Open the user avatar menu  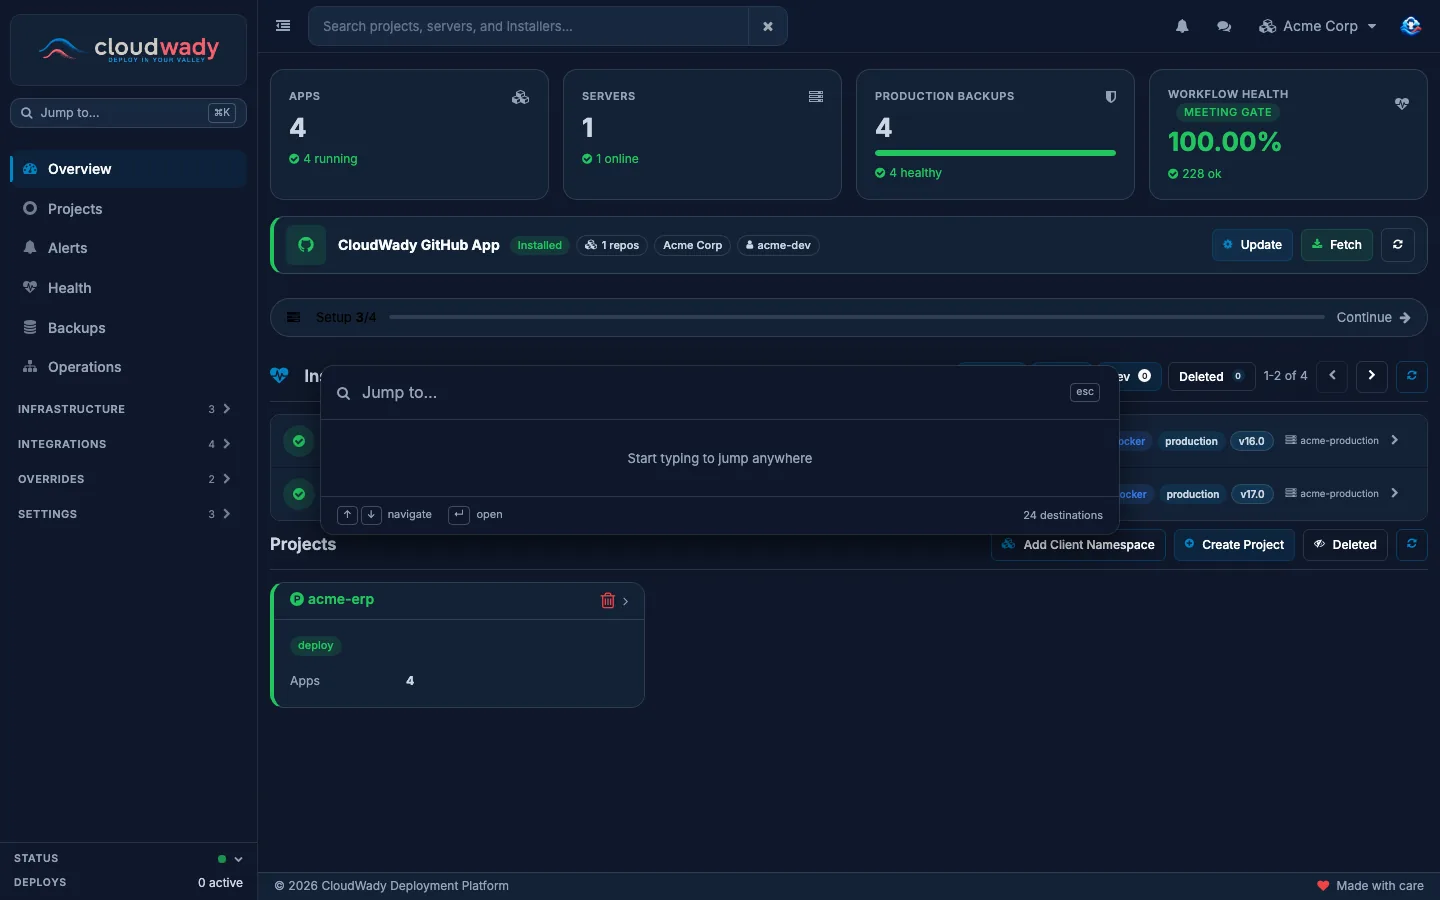click(1410, 26)
